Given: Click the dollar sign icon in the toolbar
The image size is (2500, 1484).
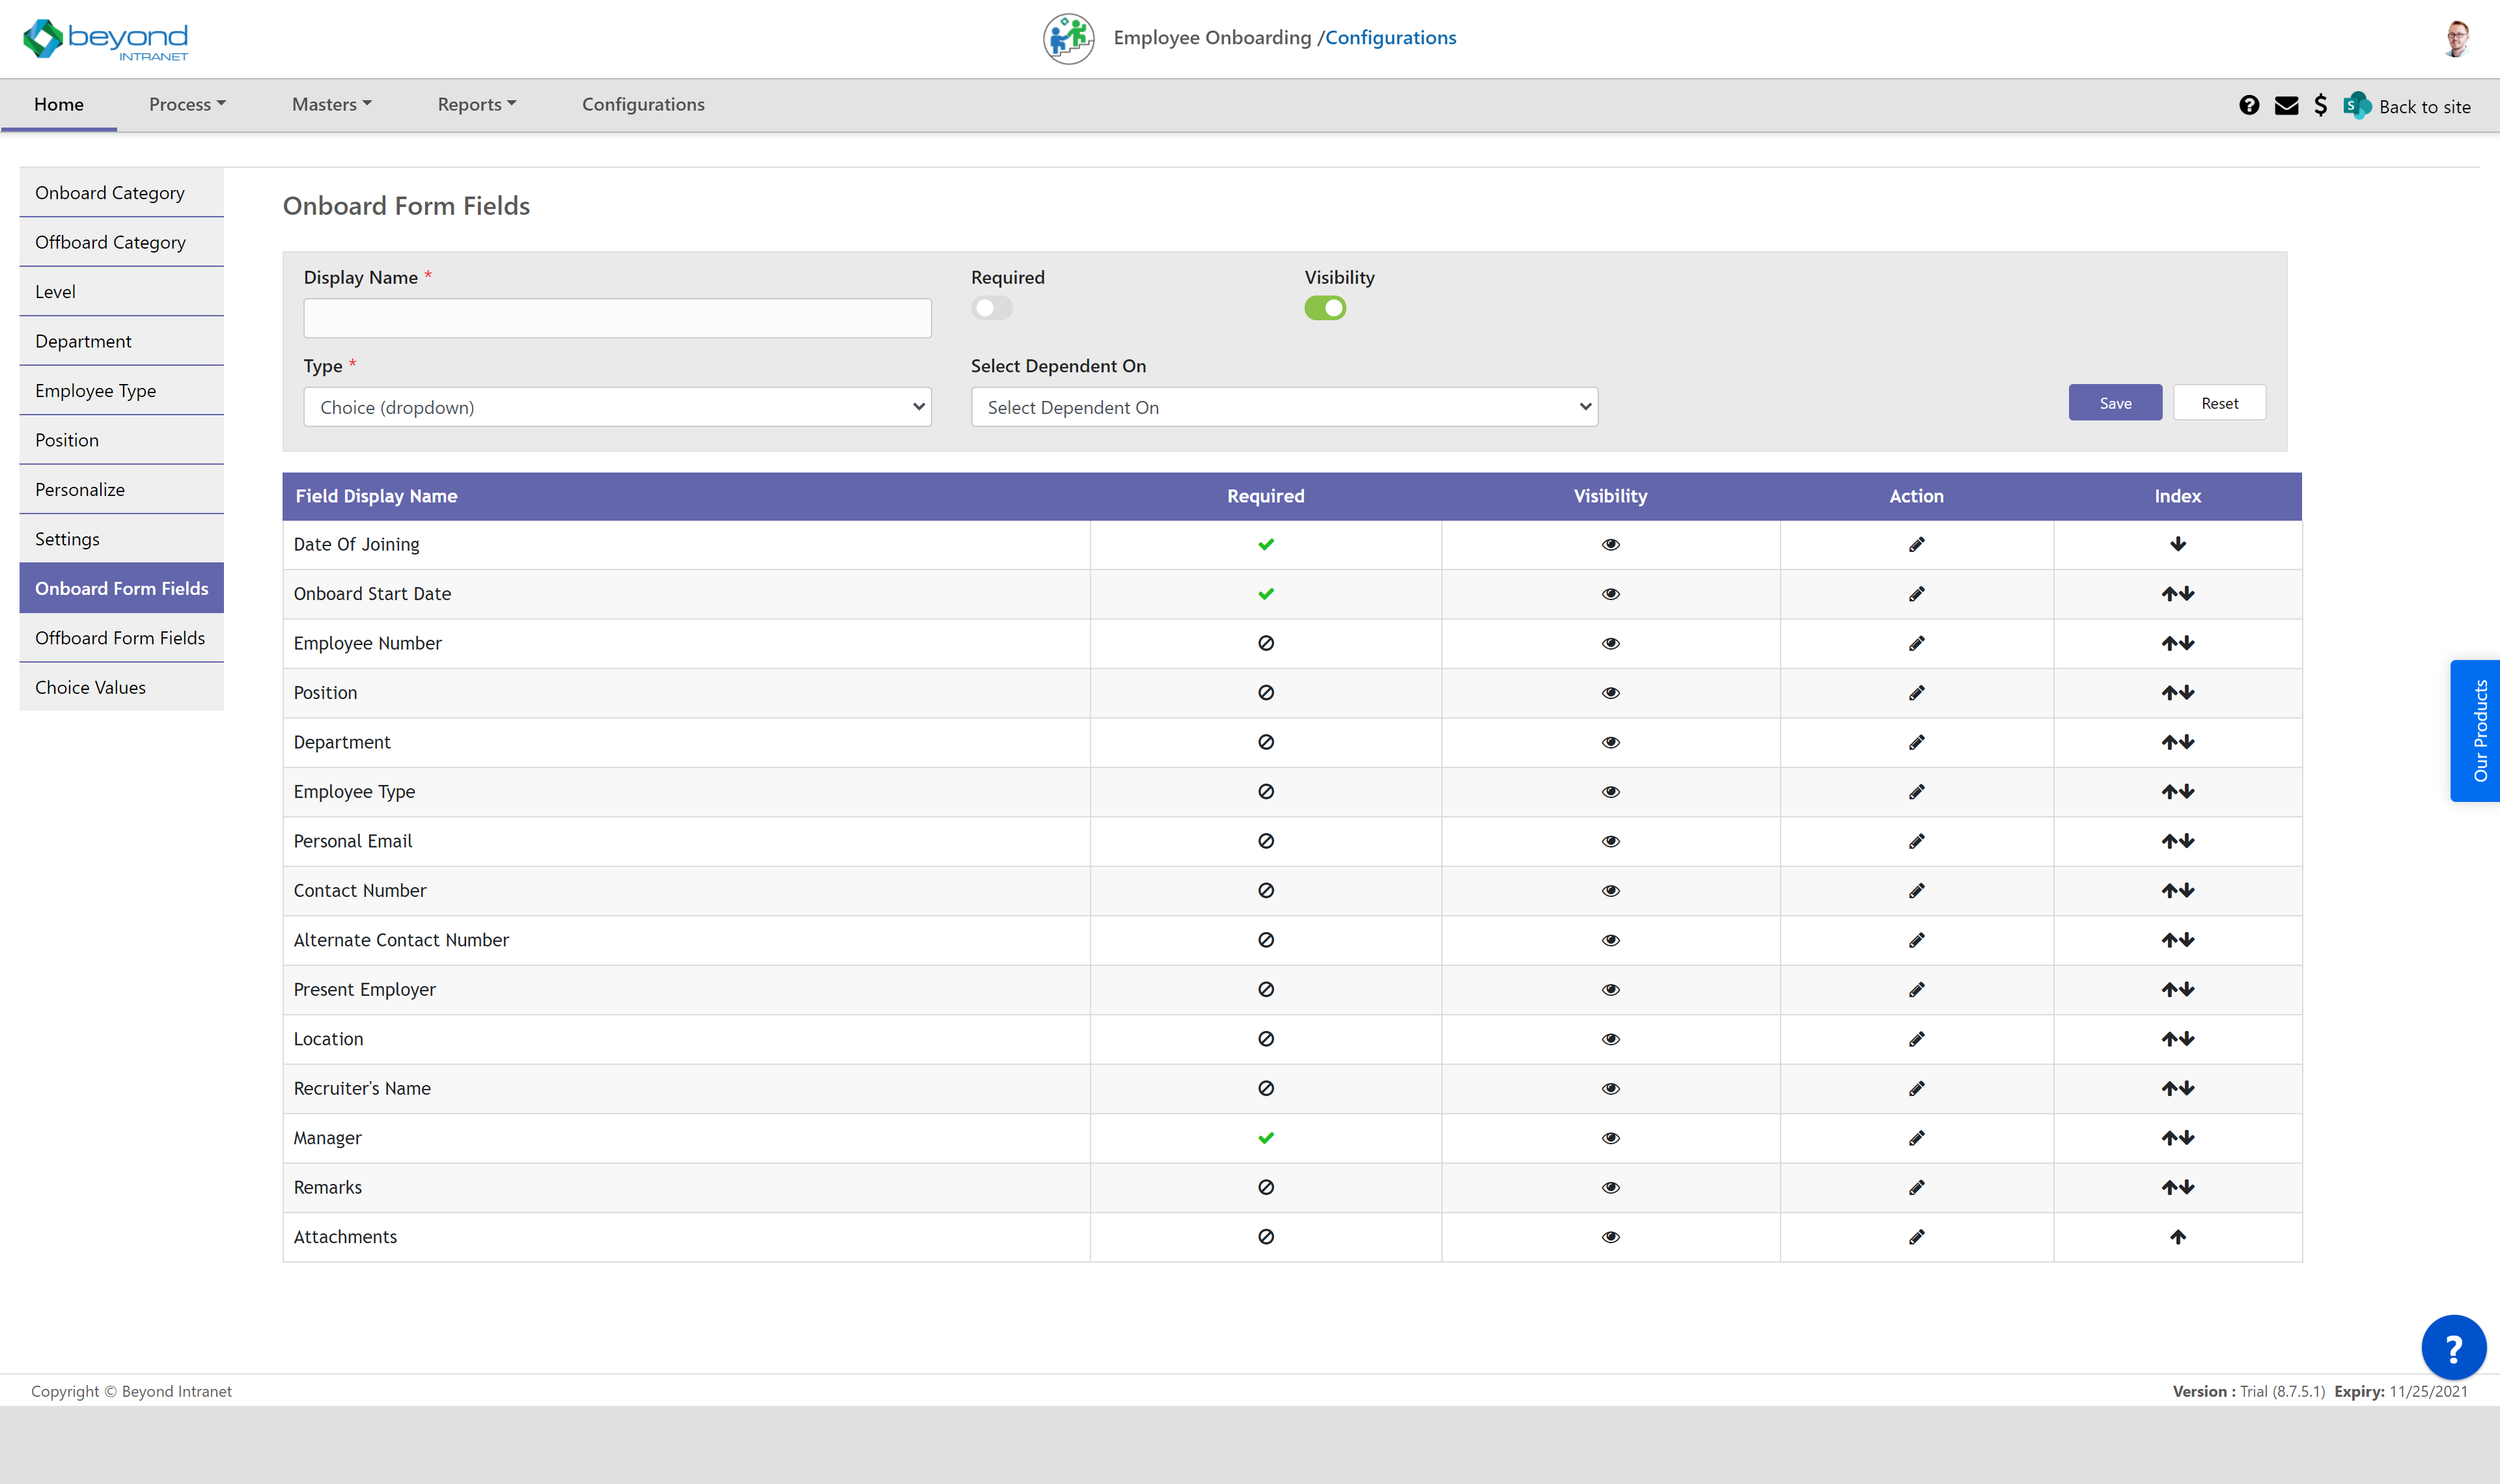Looking at the screenshot, I should coord(2321,105).
